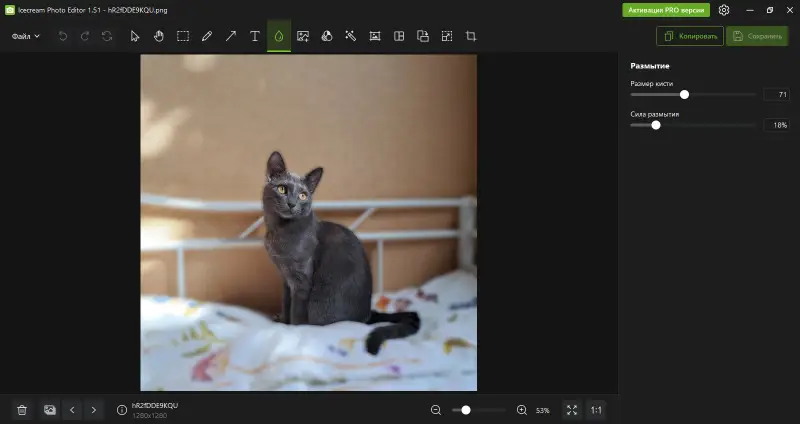Go to next image arrow
The height and width of the screenshot is (424, 800).
pos(93,410)
